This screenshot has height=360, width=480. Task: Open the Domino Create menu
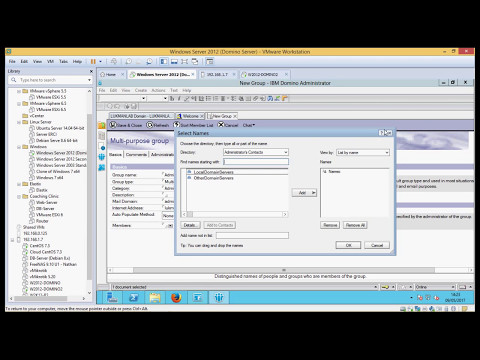pos(141,90)
